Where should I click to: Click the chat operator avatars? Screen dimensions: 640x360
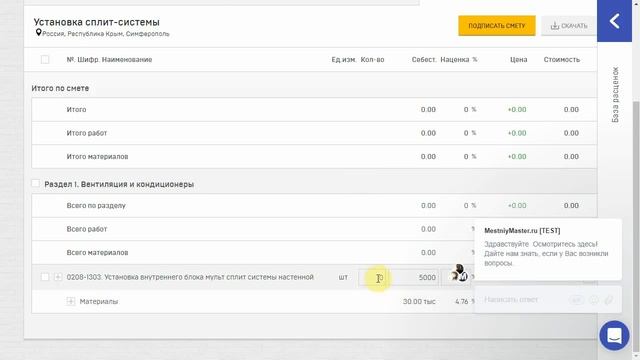click(459, 273)
